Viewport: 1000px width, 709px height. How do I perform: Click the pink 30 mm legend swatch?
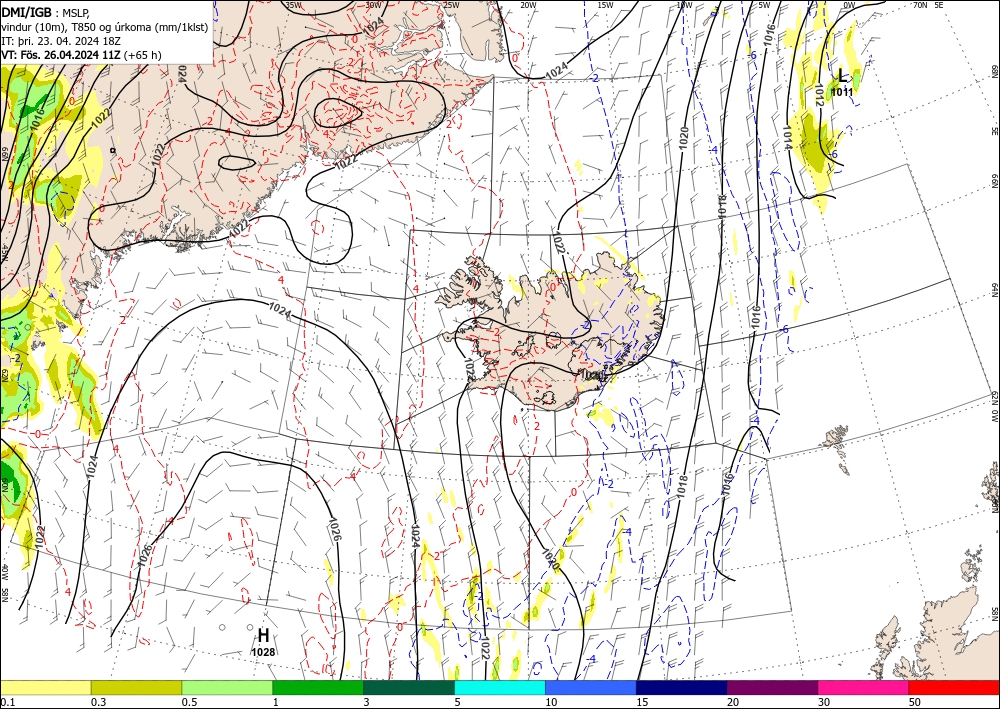[864, 687]
